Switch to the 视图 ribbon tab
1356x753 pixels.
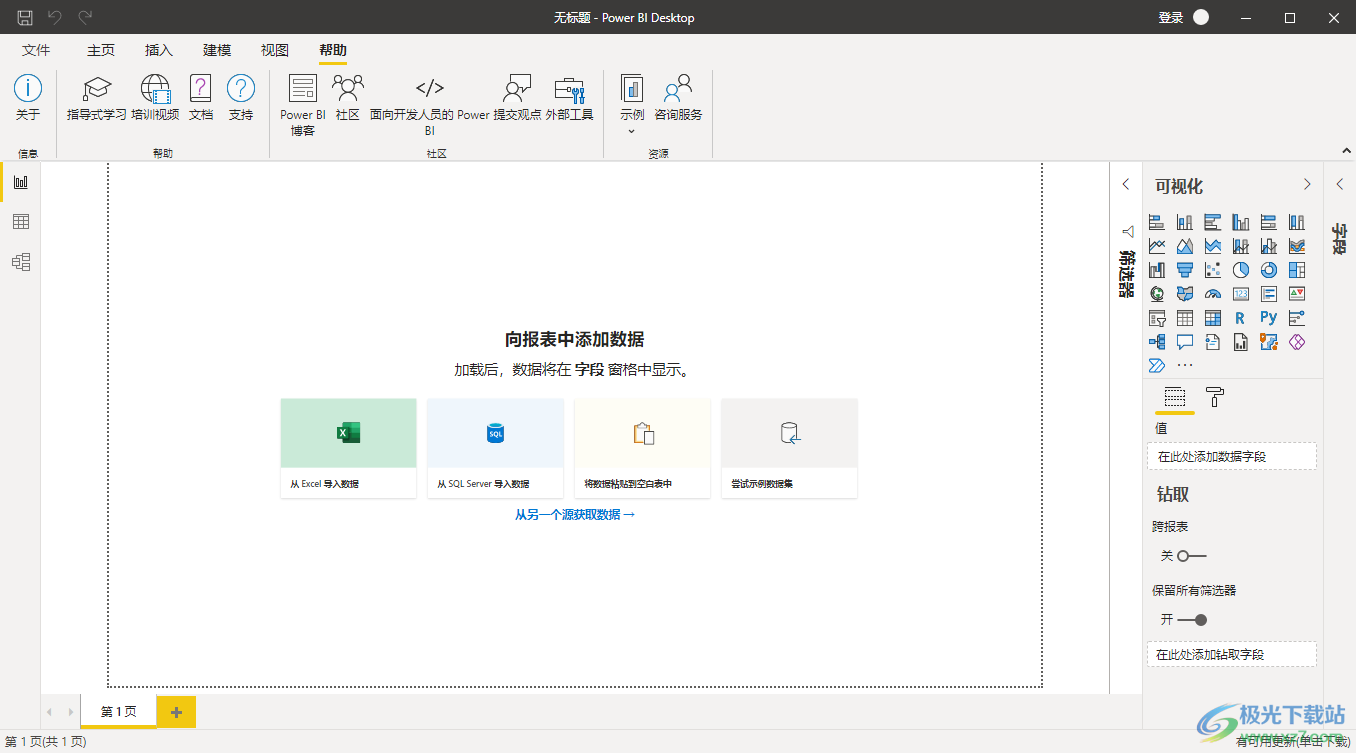275,50
